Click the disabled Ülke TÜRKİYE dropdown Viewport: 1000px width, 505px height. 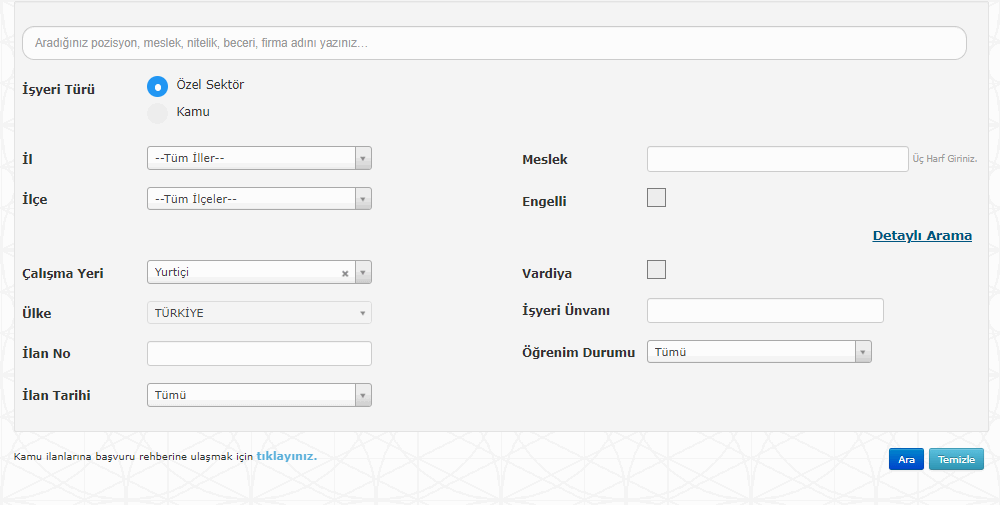click(x=259, y=313)
